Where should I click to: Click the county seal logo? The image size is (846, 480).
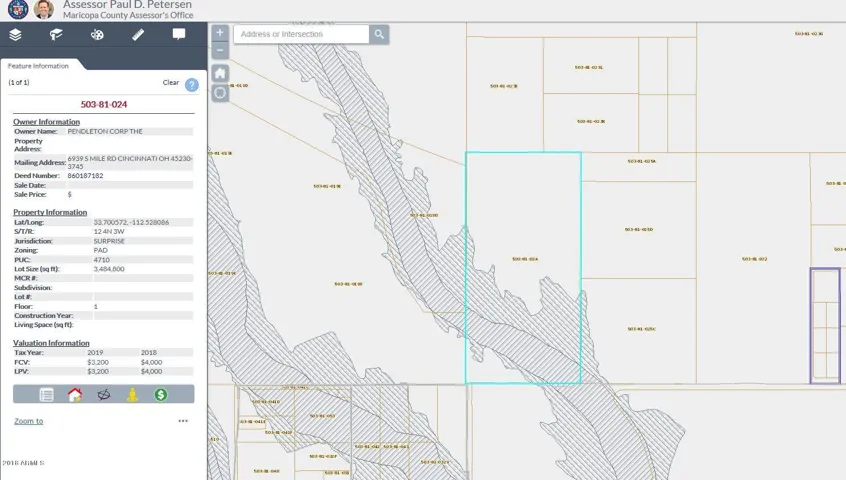tap(18, 9)
